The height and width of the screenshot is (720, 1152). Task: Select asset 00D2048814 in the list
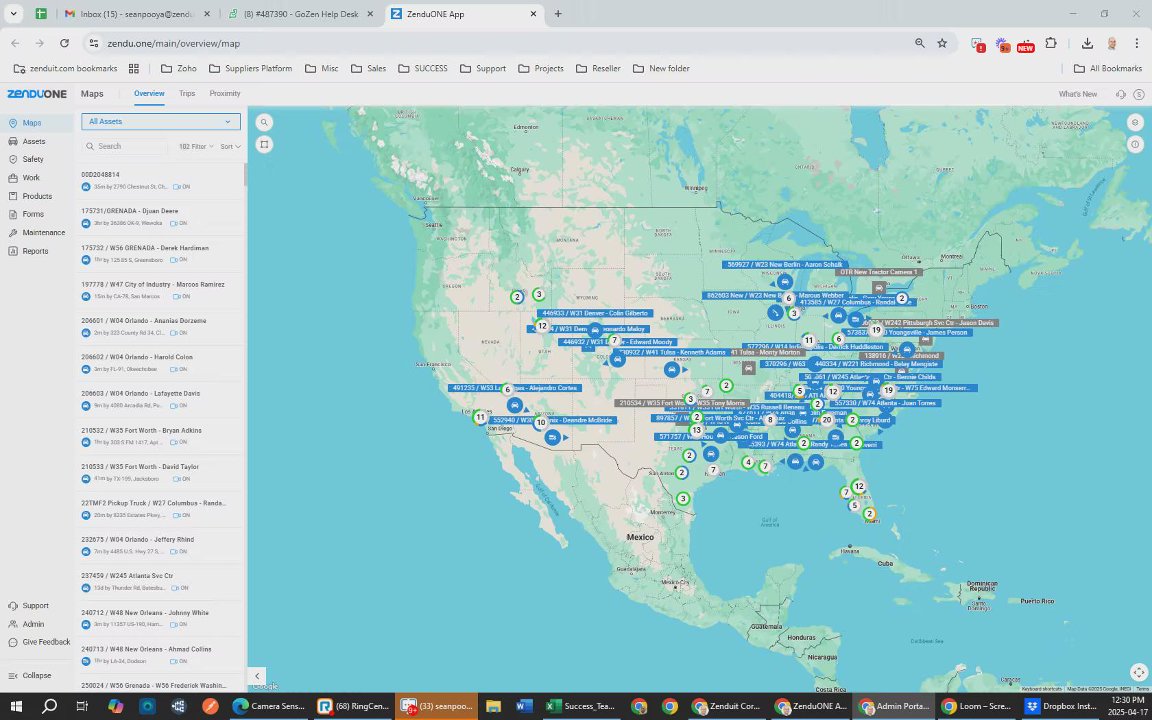[159, 181]
